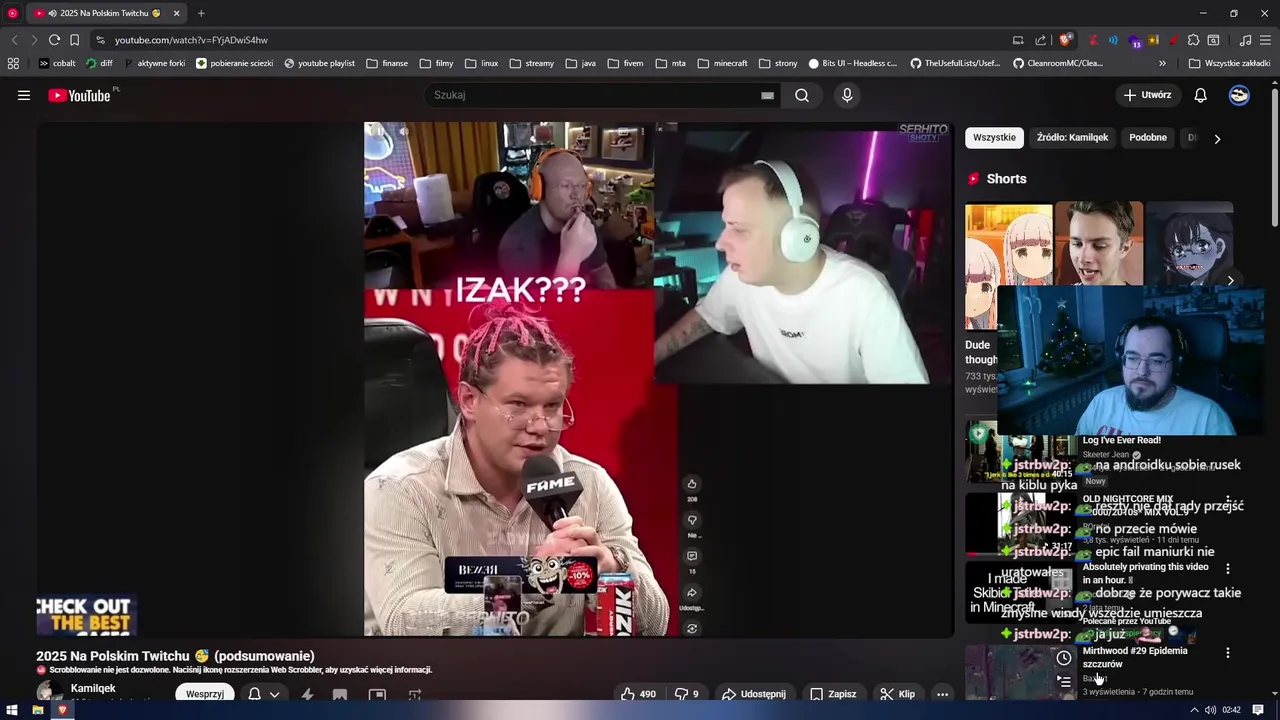Click the Zapisz save button
Viewport: 1280px width, 720px height.
coord(833,694)
